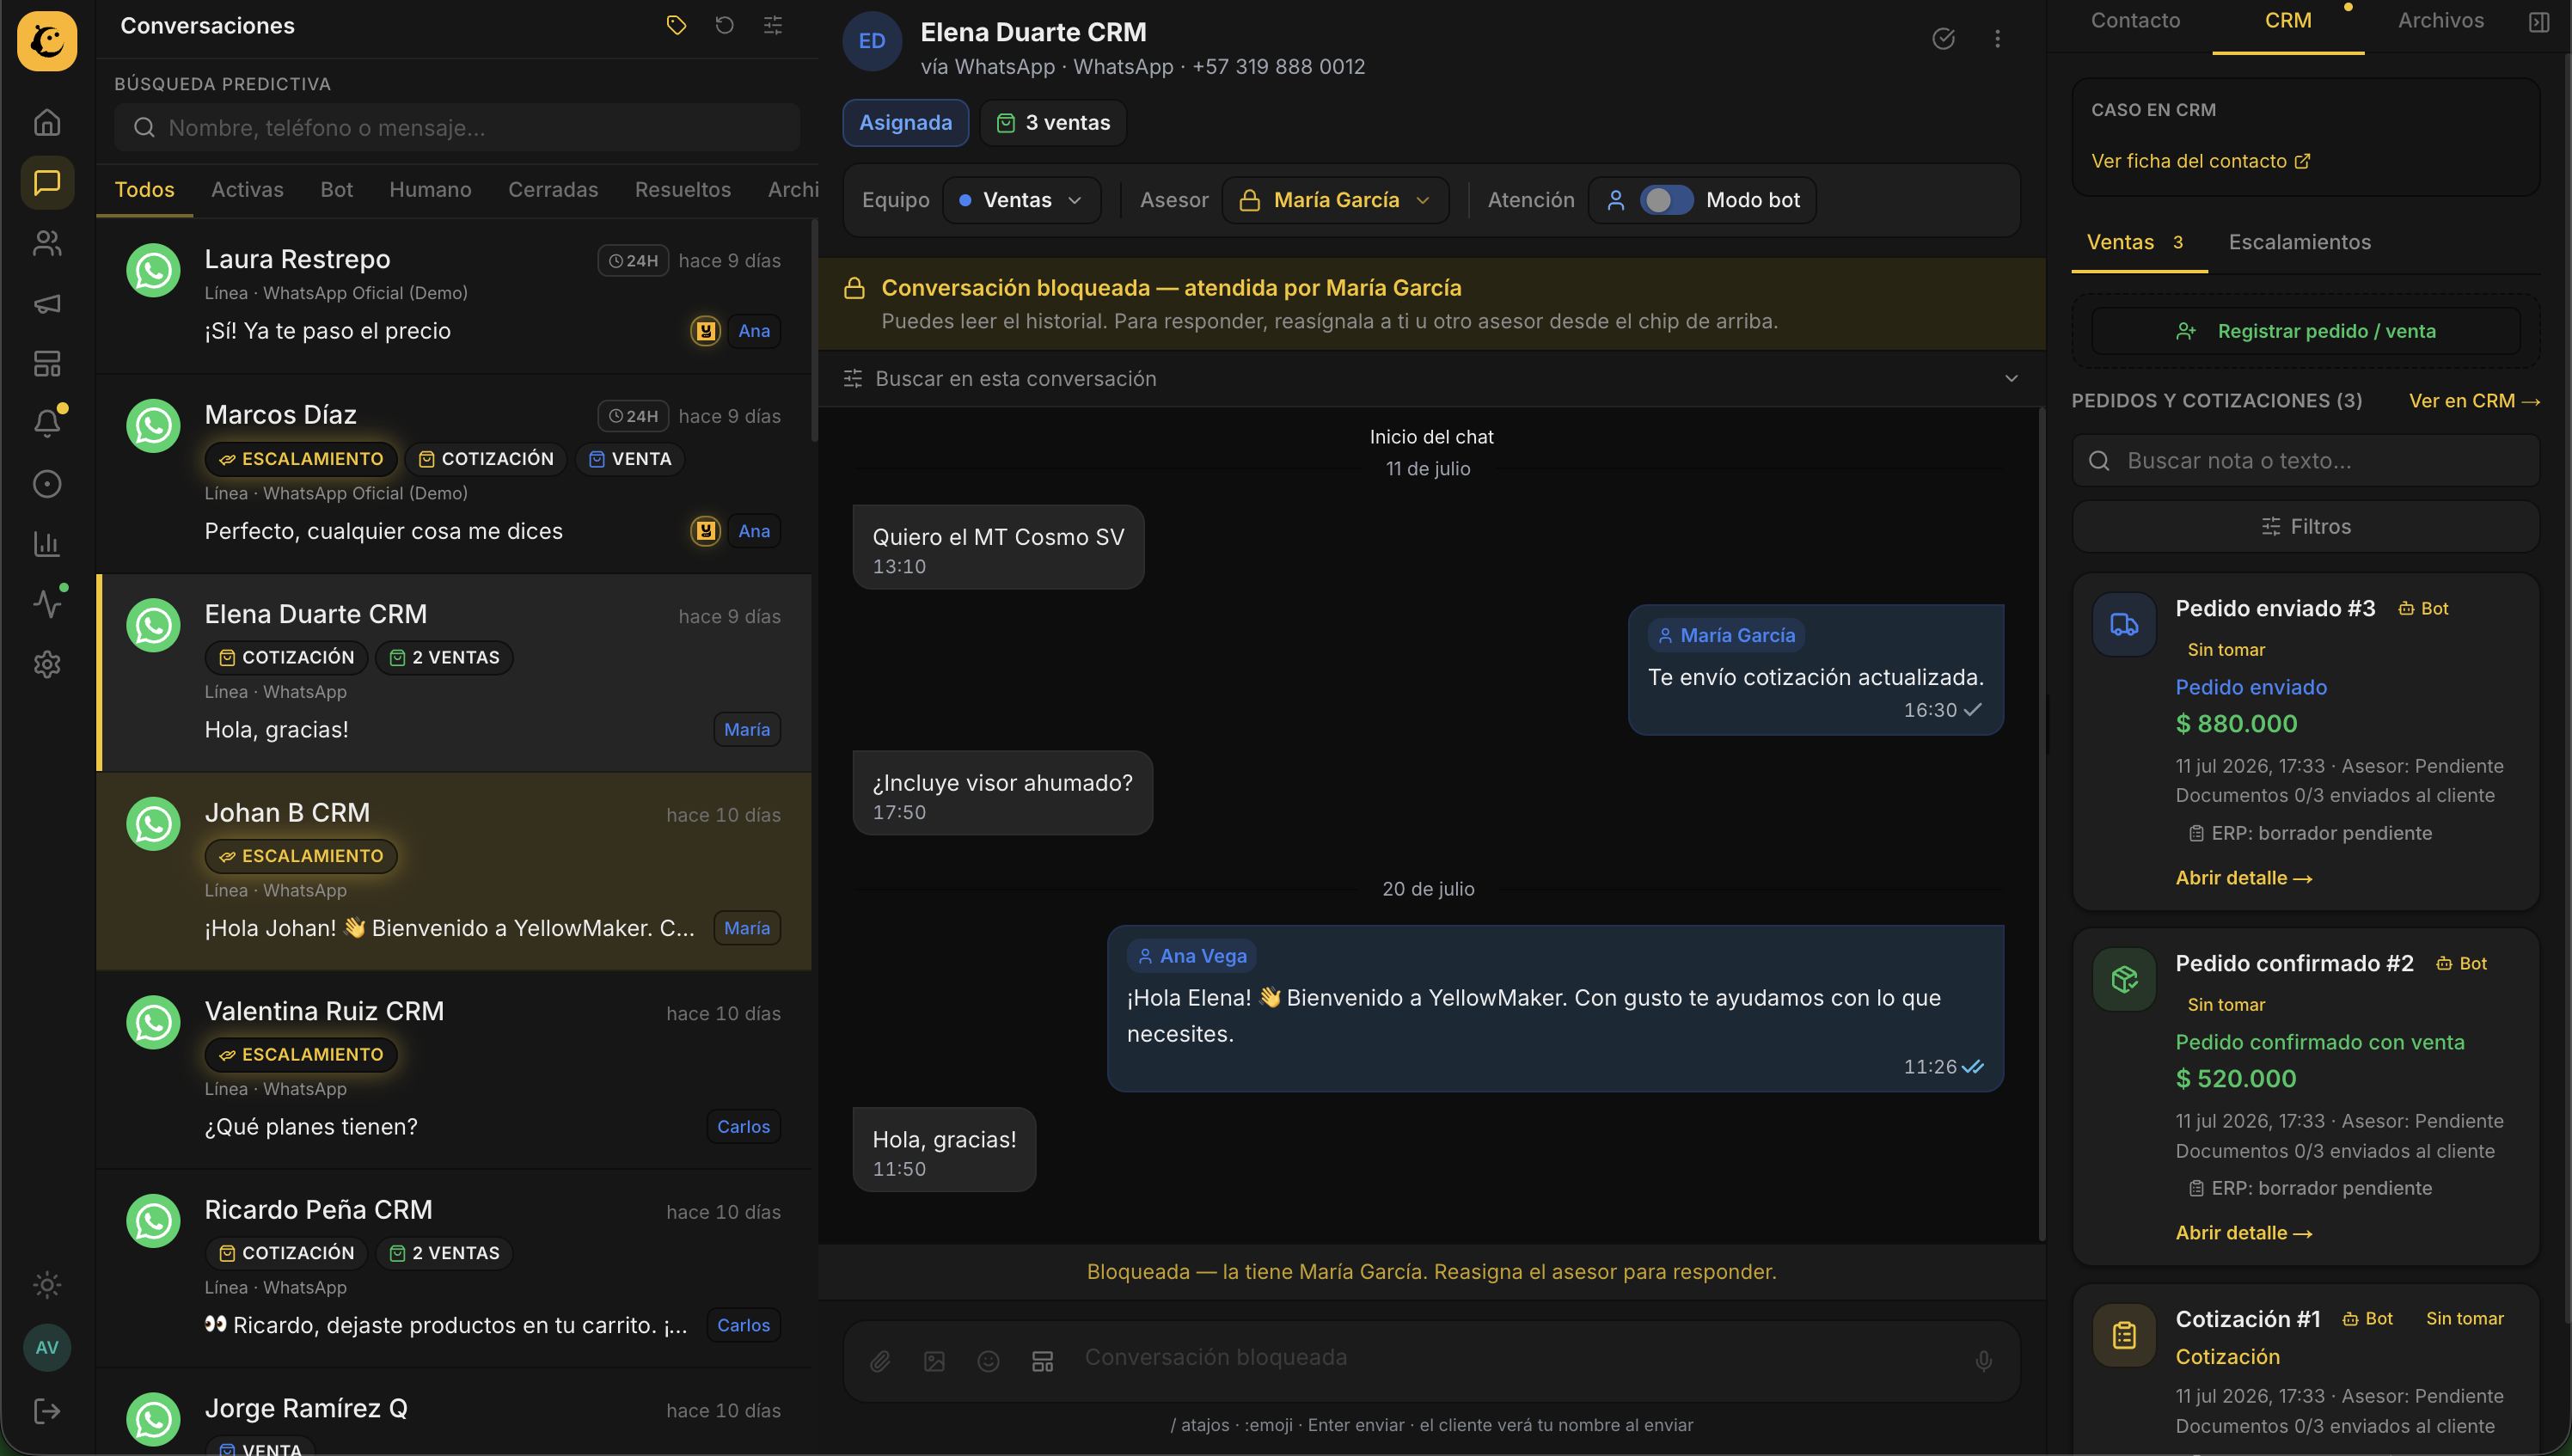Click the $ 880.000 amount
Image resolution: width=2572 pixels, height=1456 pixels.
(x=2236, y=724)
